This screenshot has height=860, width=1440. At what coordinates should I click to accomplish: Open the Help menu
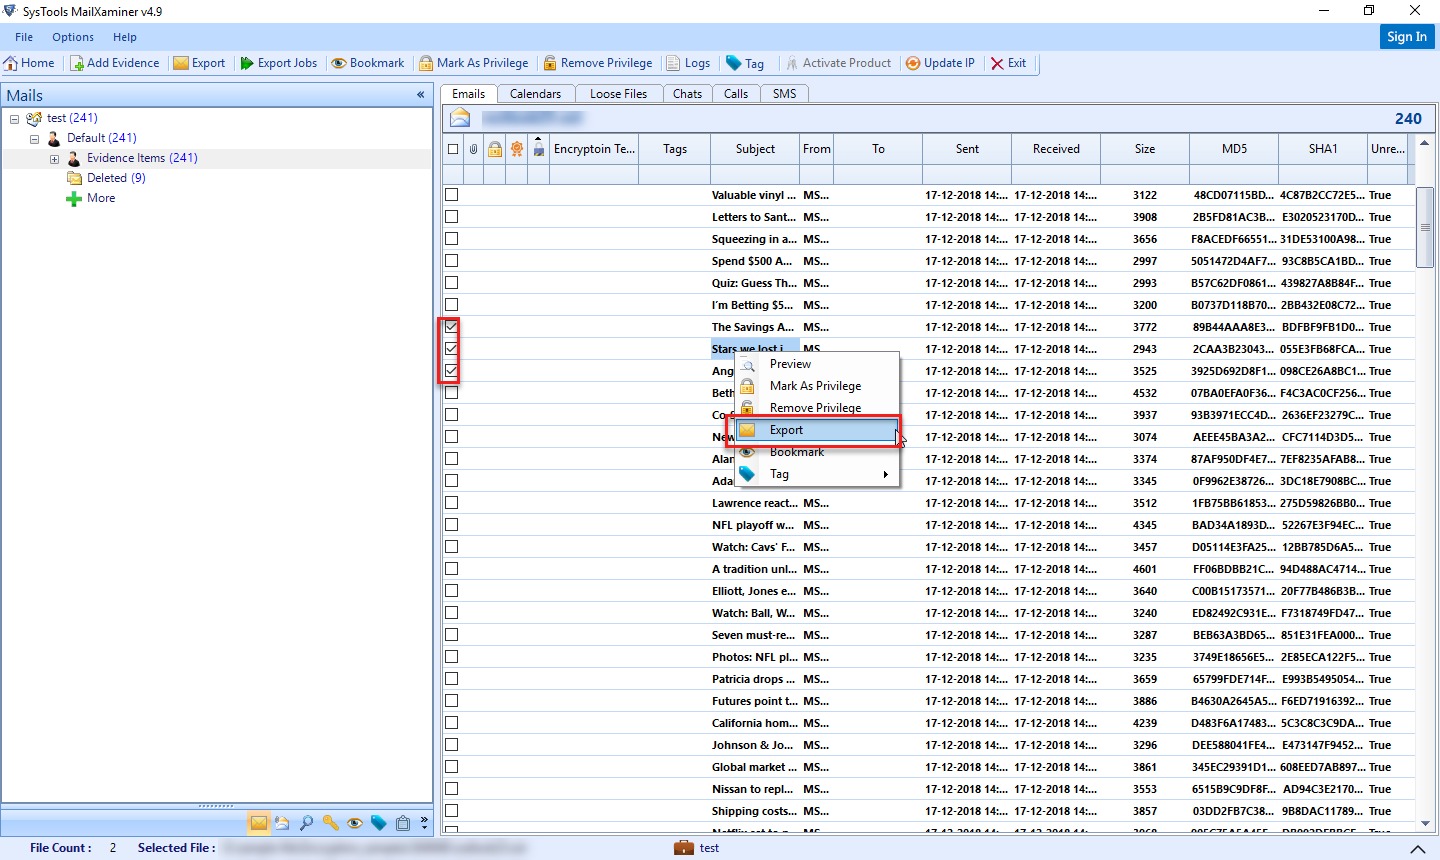pos(125,37)
